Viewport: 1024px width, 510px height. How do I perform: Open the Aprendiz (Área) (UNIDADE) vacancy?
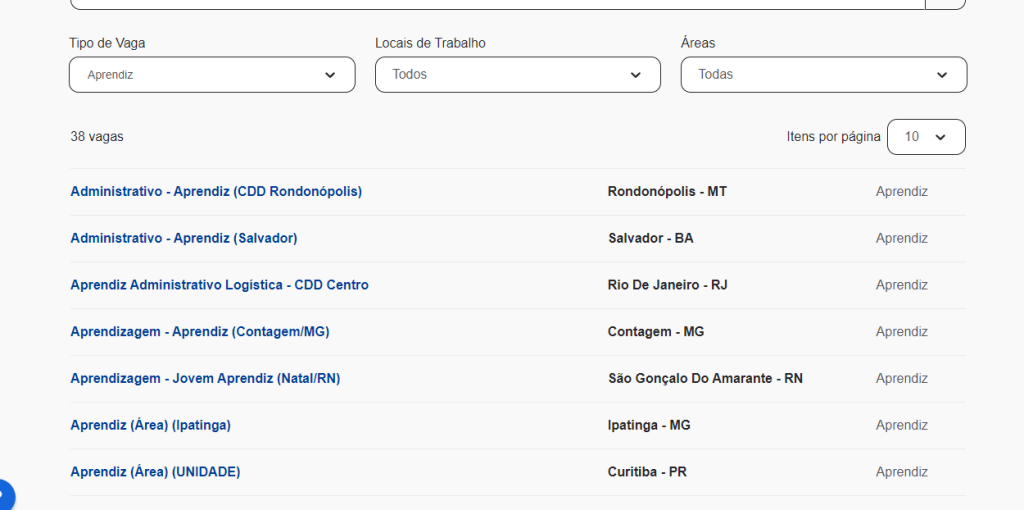[x=155, y=472]
